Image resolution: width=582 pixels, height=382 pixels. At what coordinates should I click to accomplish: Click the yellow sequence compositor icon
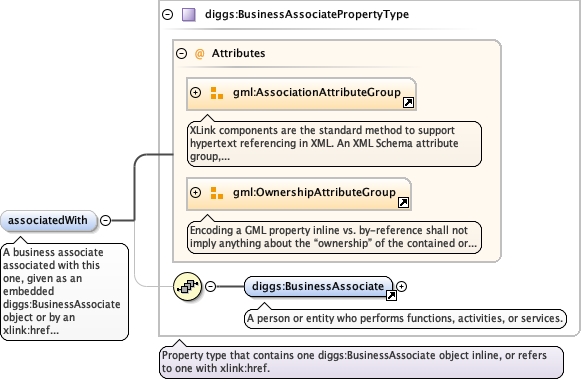[x=187, y=287]
